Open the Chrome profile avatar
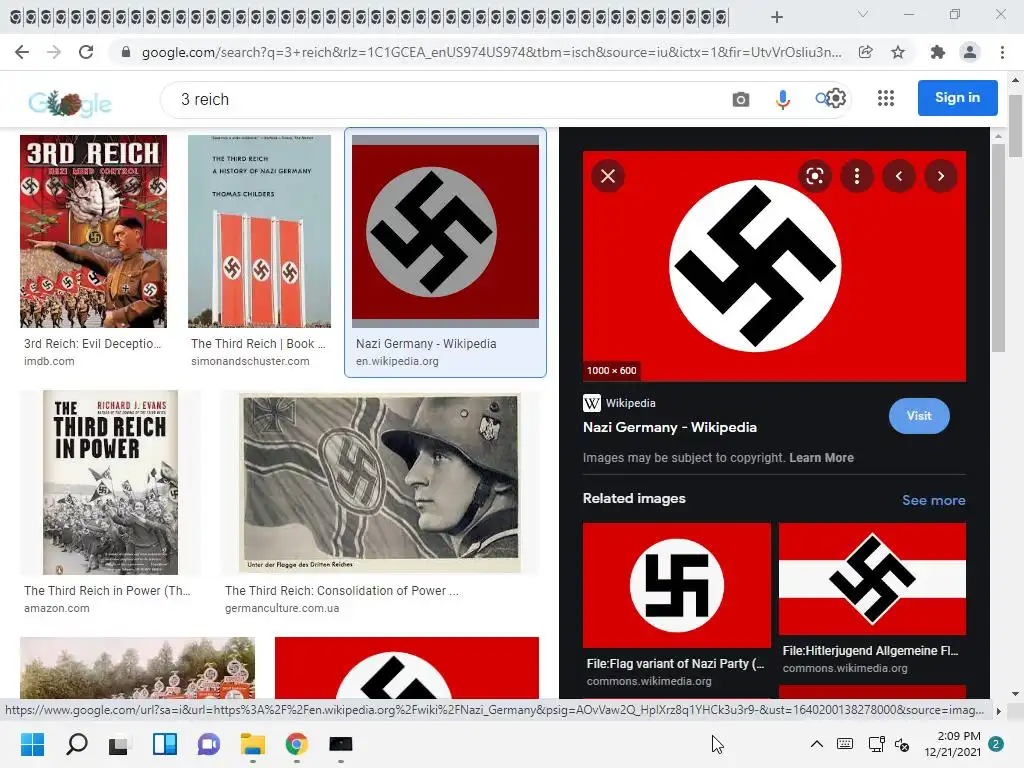The height and width of the screenshot is (768, 1024). click(x=970, y=52)
